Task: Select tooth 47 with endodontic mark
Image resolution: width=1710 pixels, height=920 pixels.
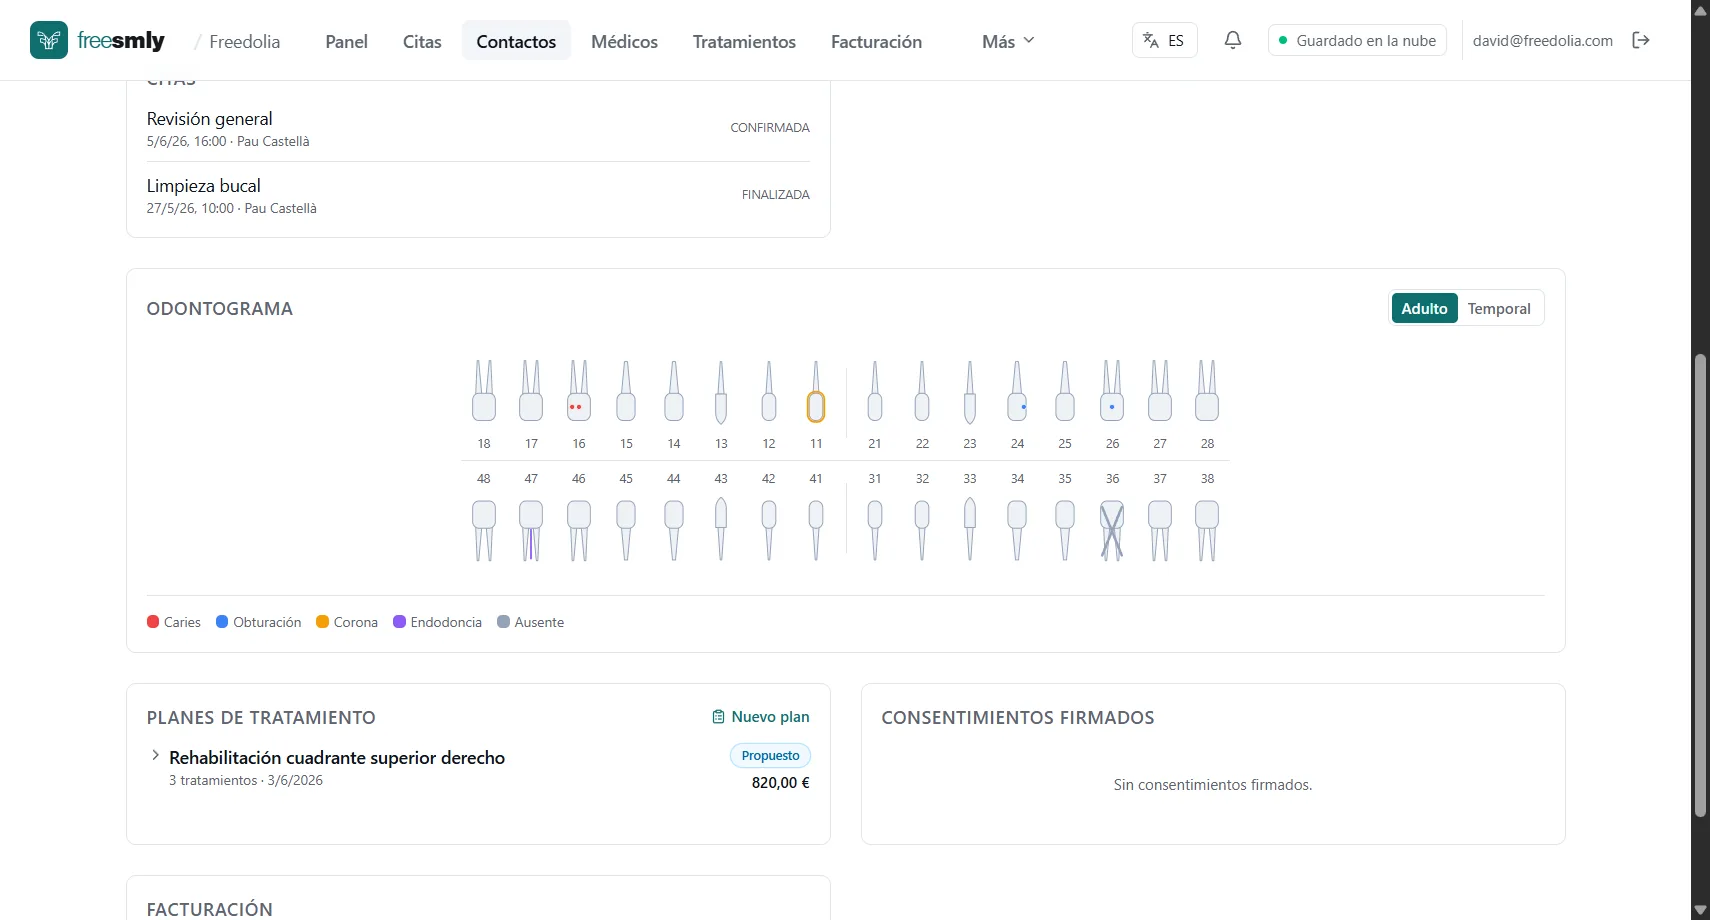Action: [x=531, y=530]
